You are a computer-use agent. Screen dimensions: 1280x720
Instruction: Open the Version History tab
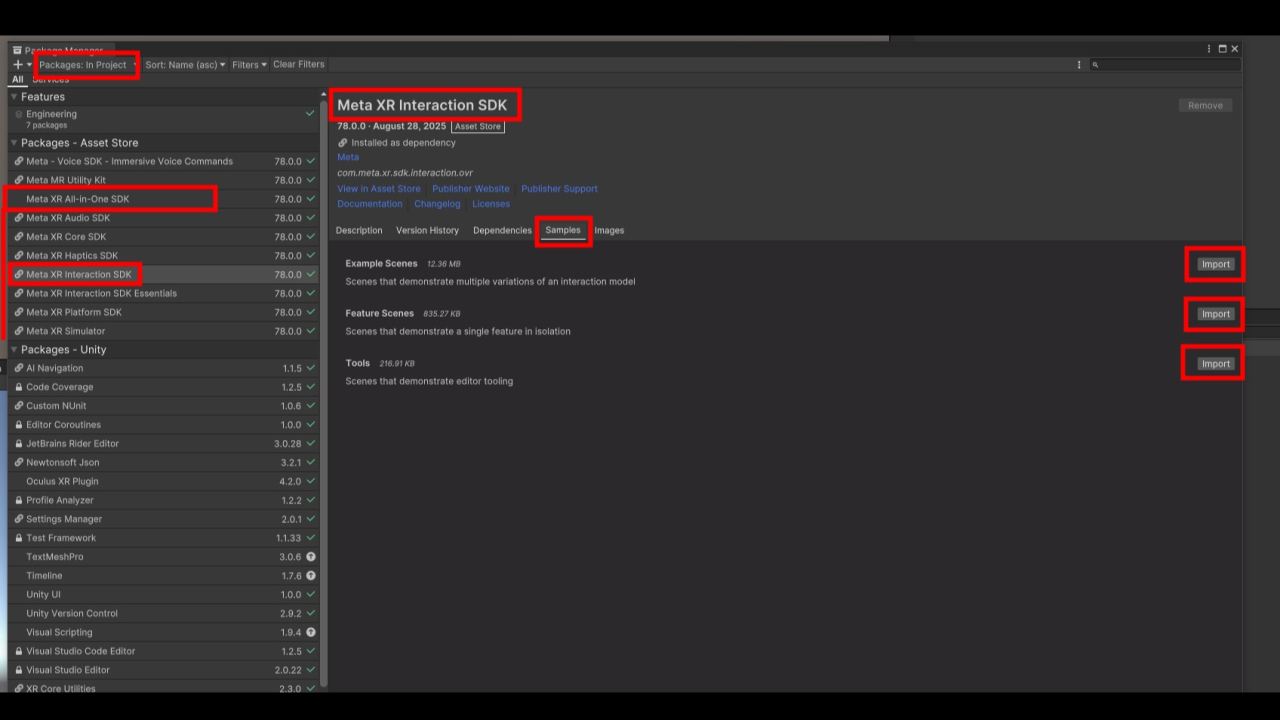point(427,230)
